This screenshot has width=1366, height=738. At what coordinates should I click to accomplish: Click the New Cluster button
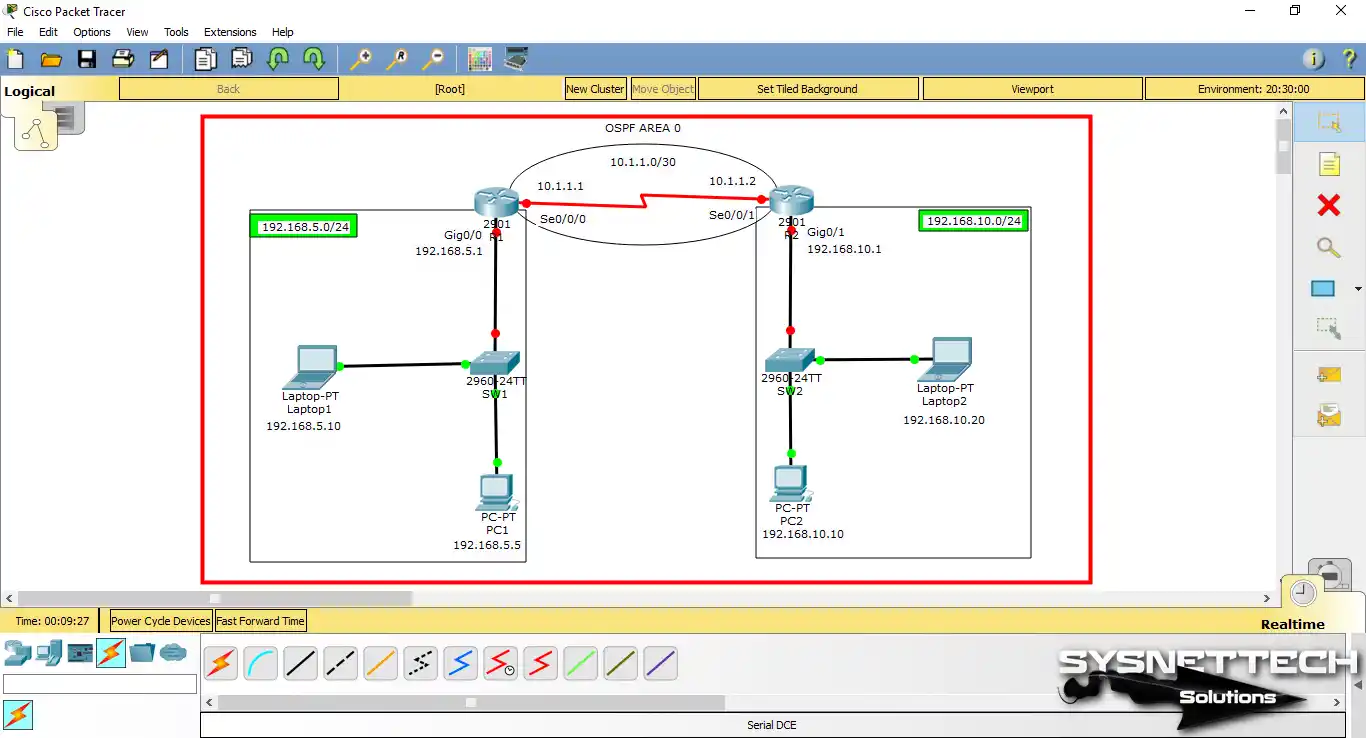[x=595, y=89]
